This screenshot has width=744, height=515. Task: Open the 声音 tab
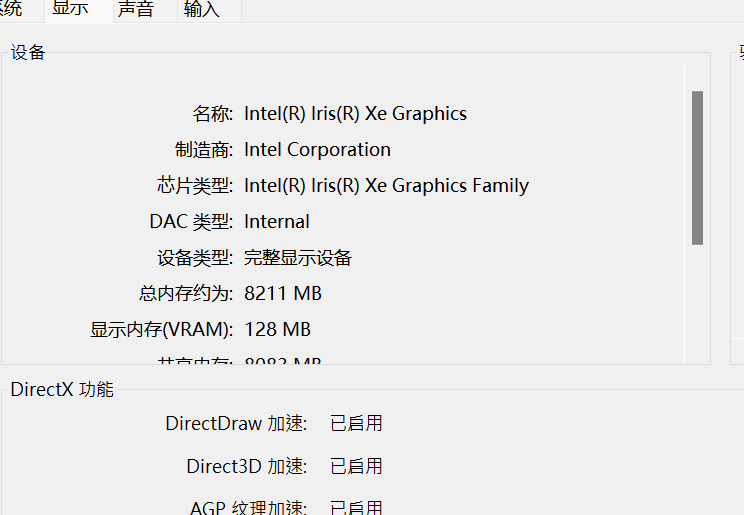pyautogui.click(x=135, y=9)
